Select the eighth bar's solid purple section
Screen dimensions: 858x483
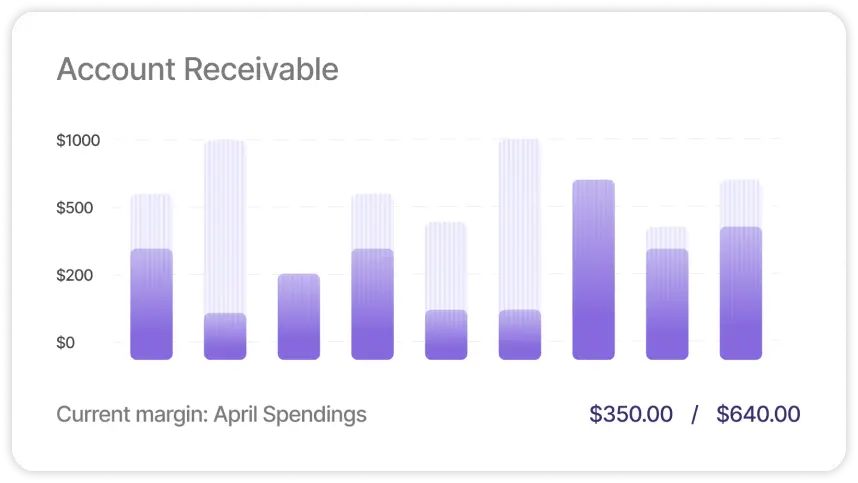(667, 304)
